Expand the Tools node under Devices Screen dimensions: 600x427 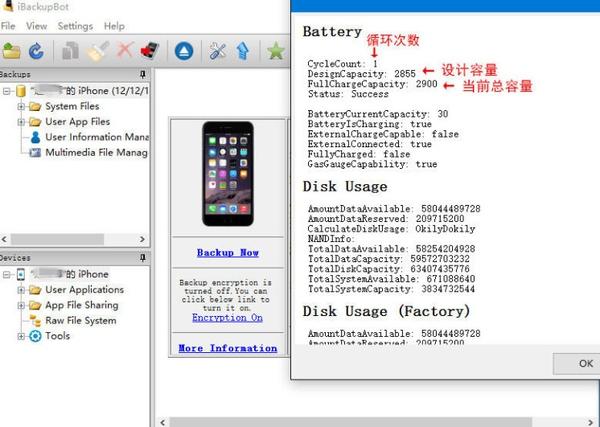21,336
